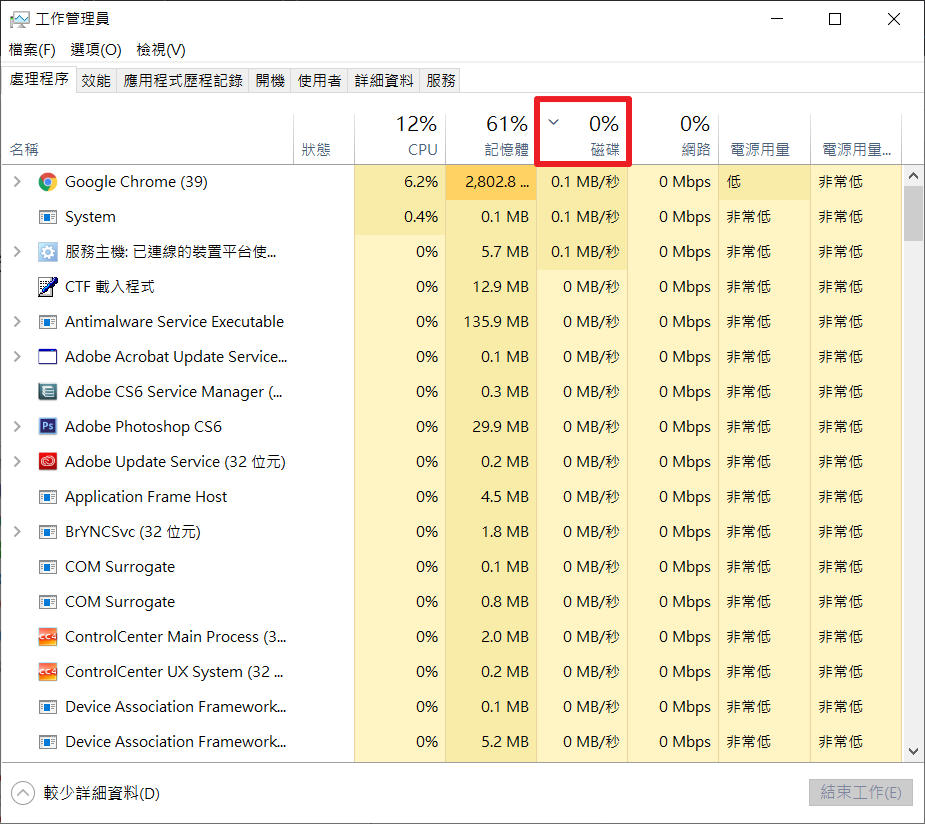
Task: Switch to the 服務 tab
Action: coord(441,81)
